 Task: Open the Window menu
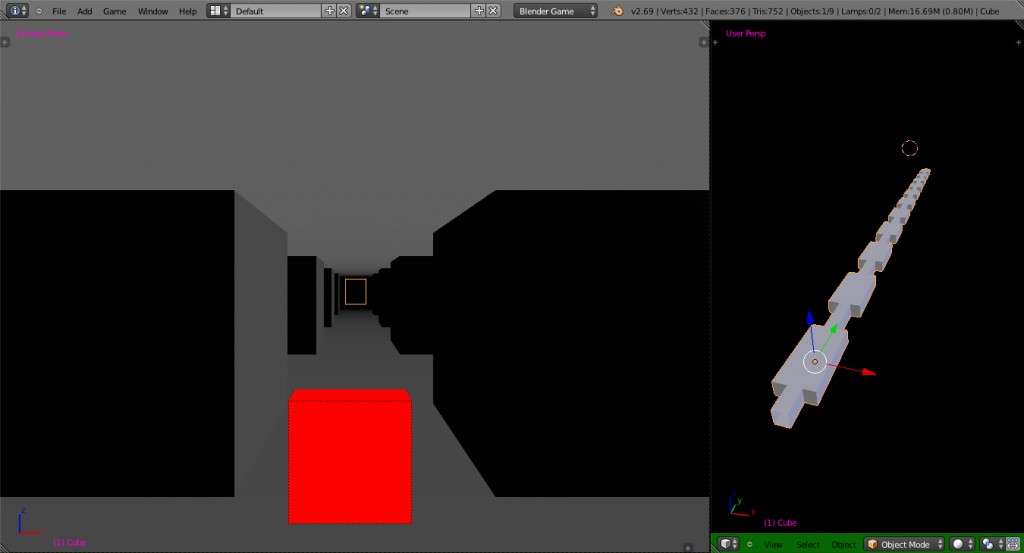click(153, 11)
